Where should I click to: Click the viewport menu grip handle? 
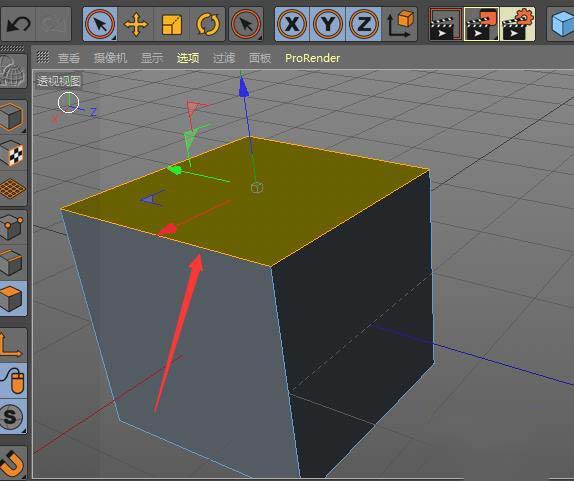[x=43, y=57]
